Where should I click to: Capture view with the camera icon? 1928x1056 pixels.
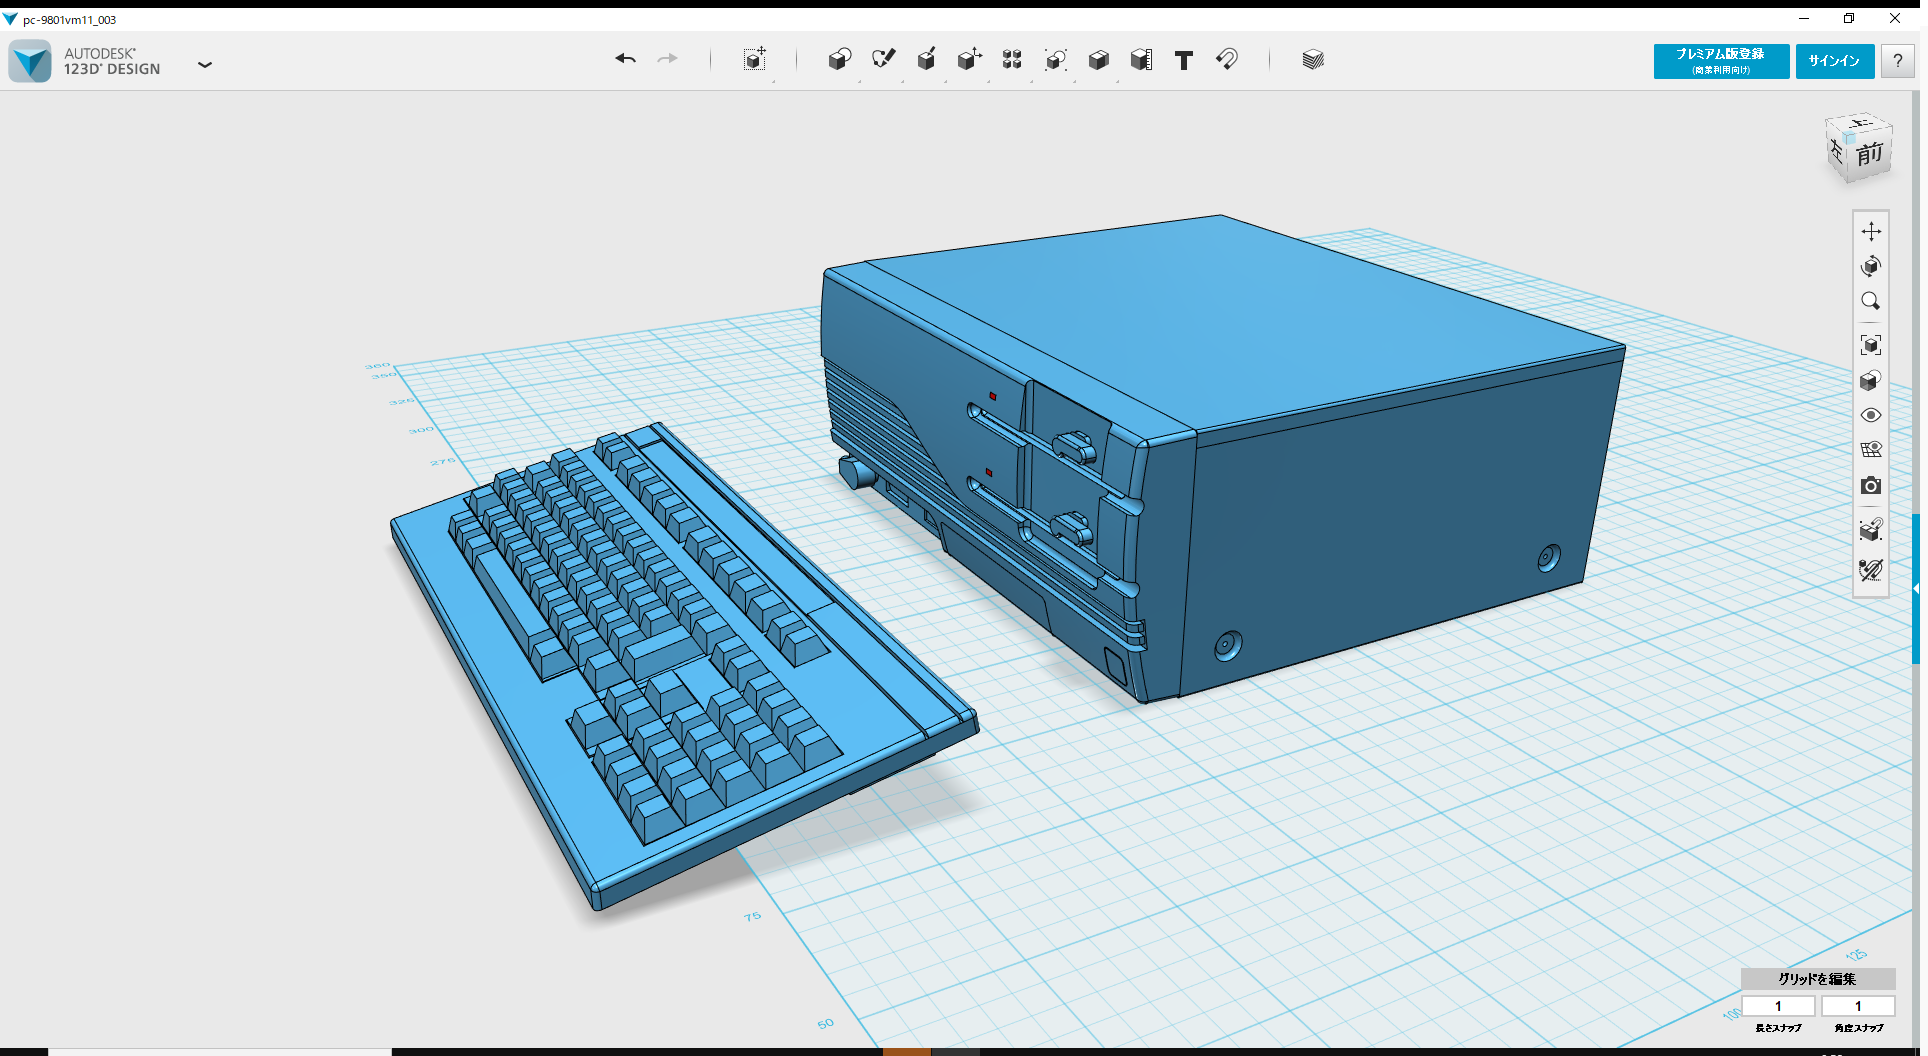click(x=1872, y=486)
